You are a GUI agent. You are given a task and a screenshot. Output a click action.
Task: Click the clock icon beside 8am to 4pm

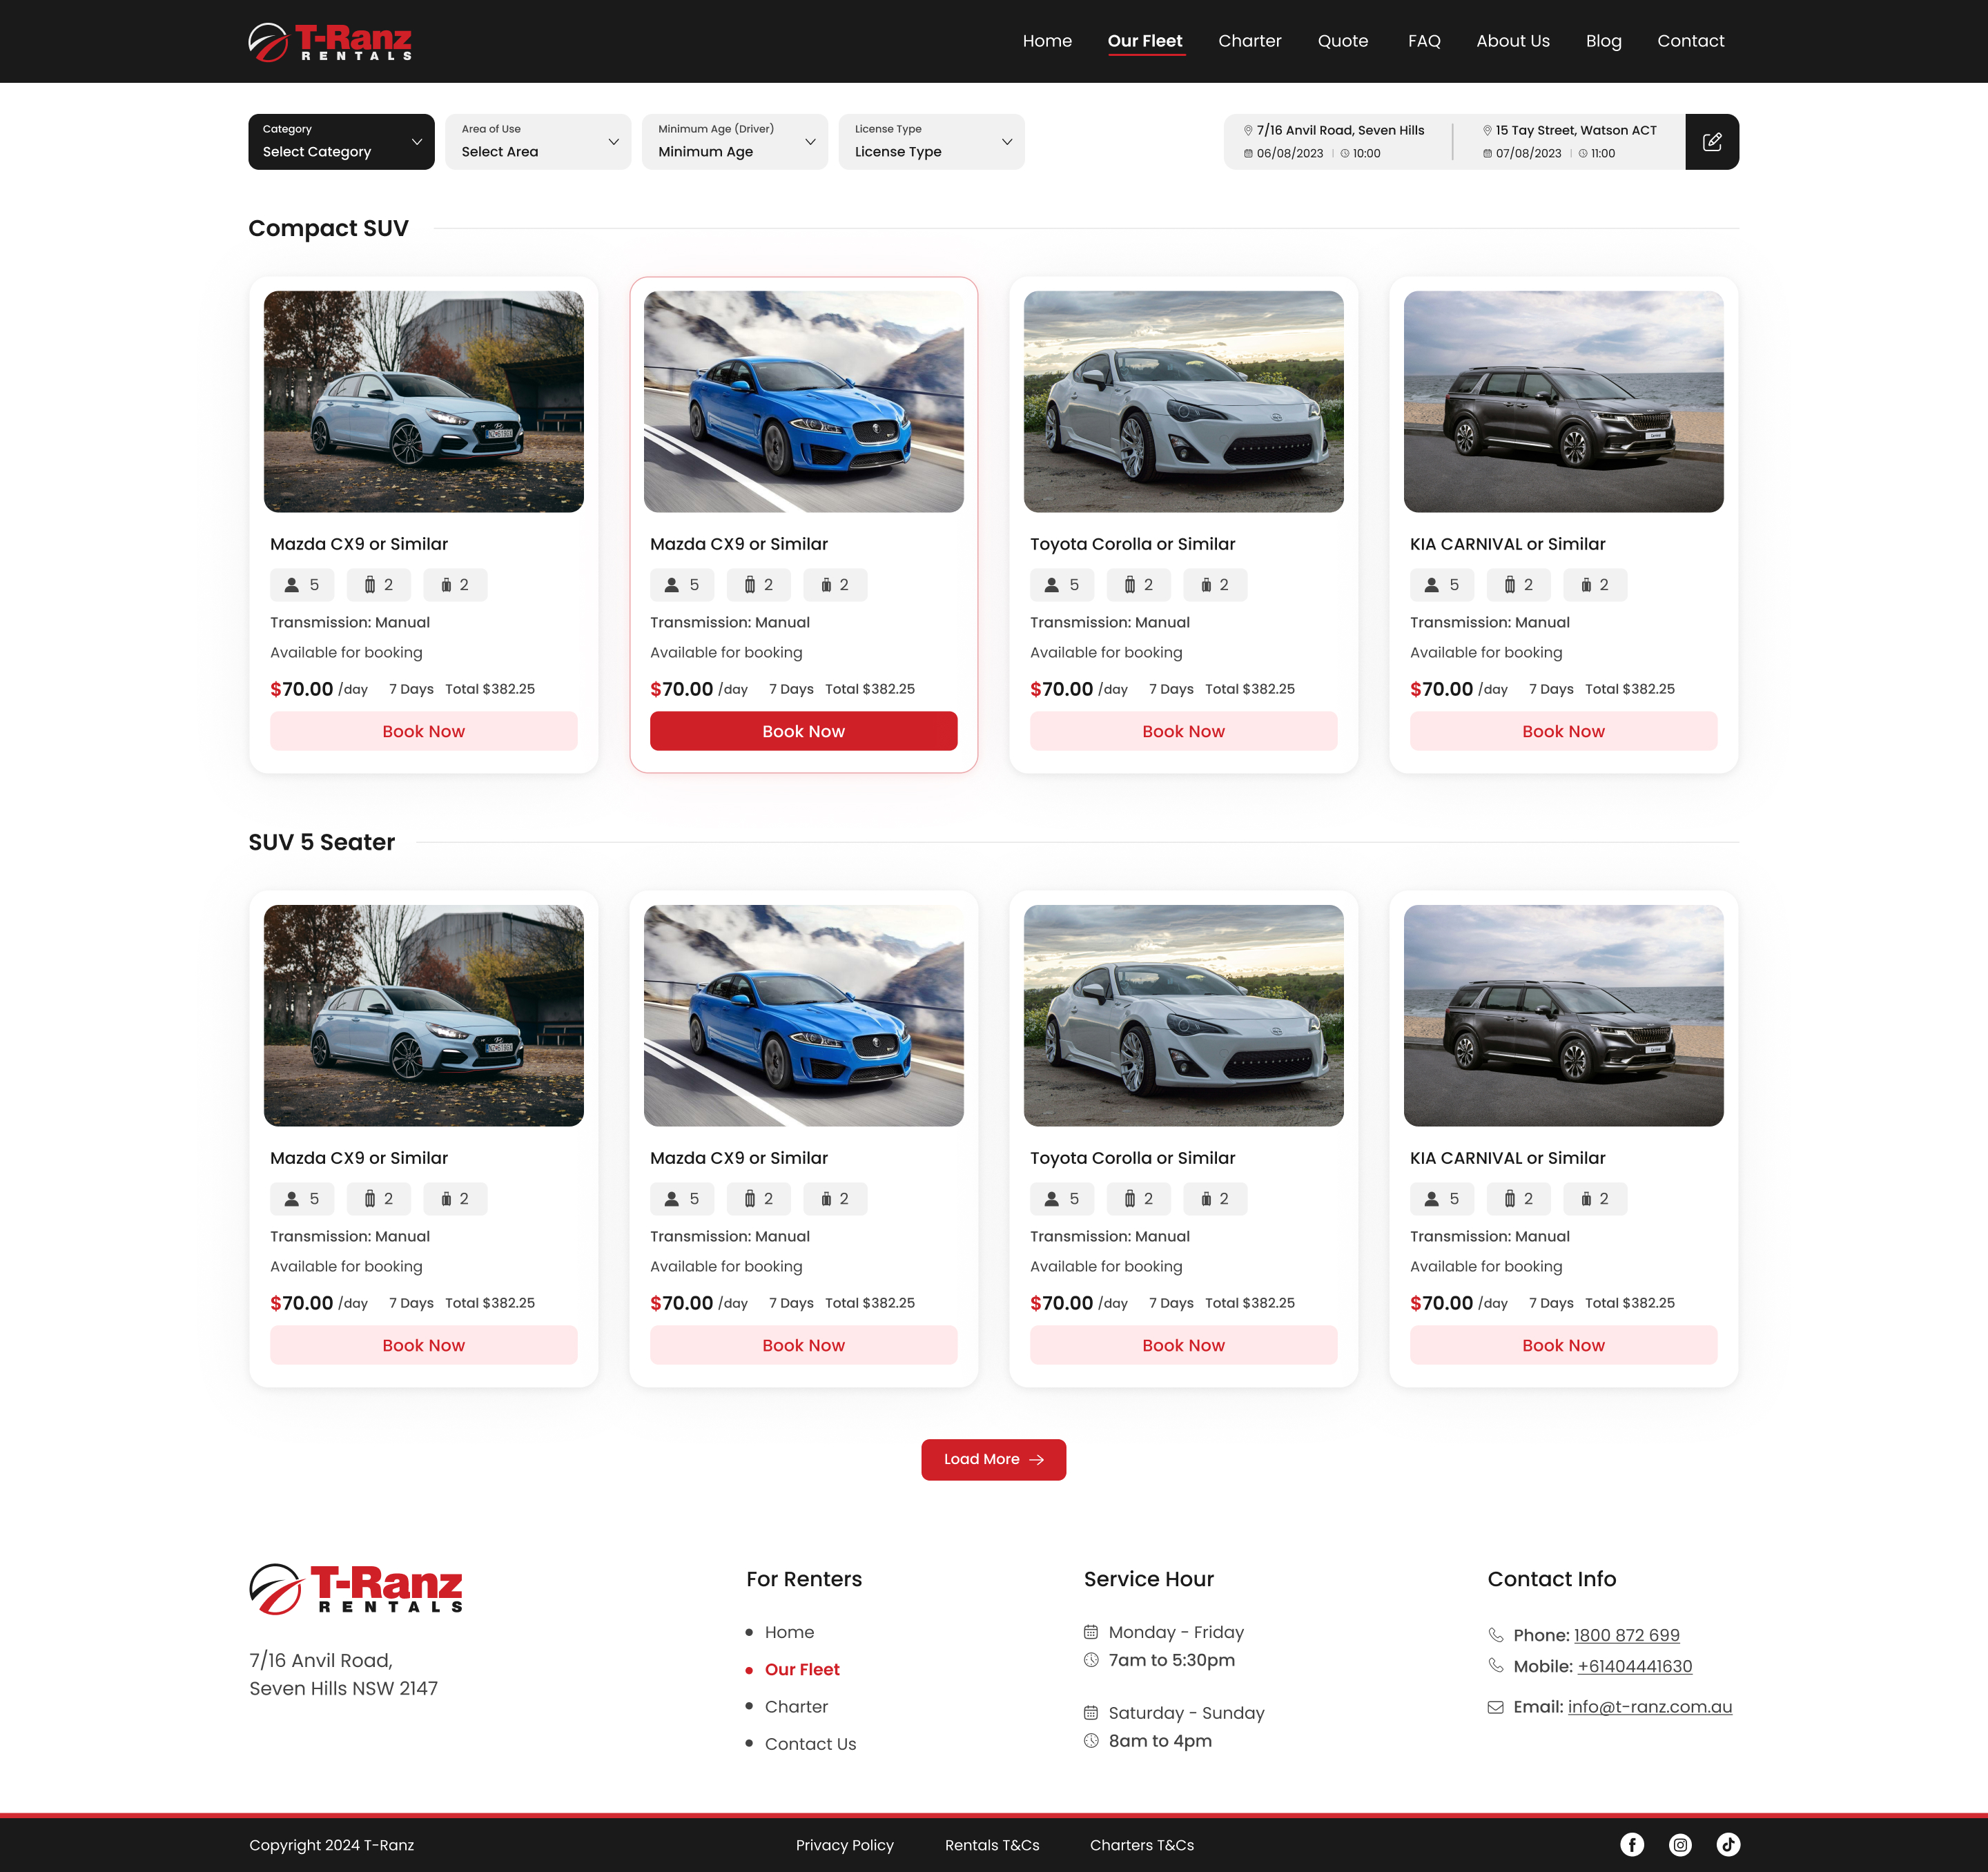pos(1091,1741)
